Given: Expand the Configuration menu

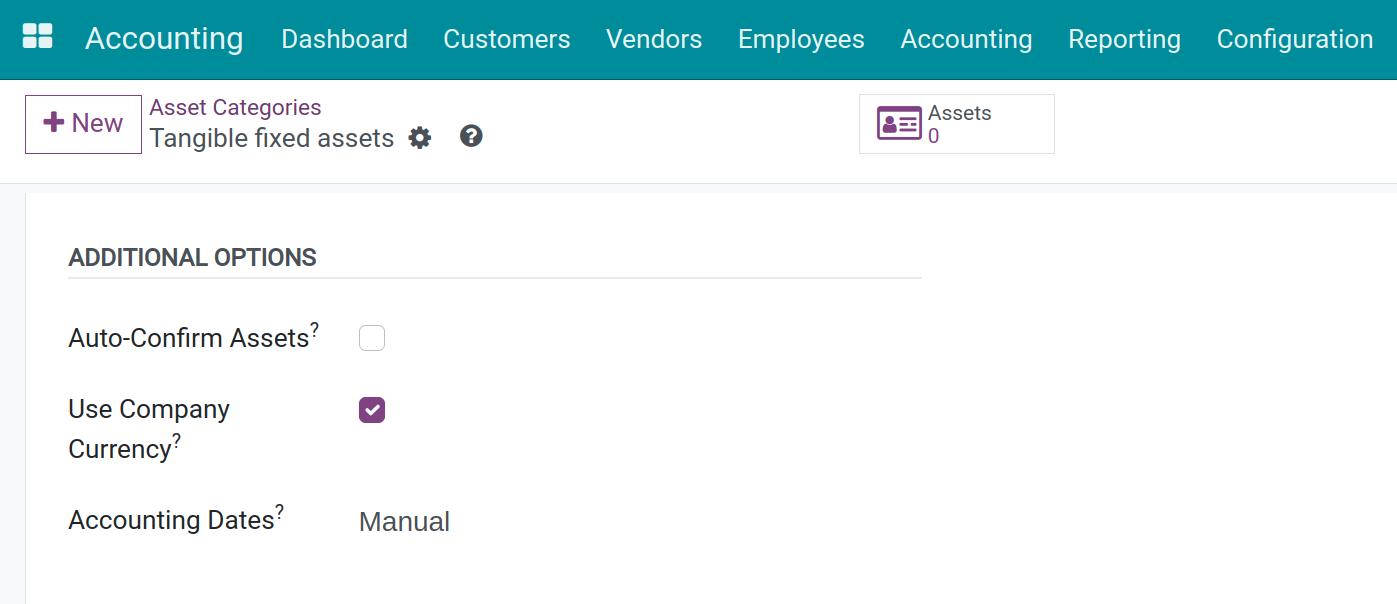Looking at the screenshot, I should 1294,39.
